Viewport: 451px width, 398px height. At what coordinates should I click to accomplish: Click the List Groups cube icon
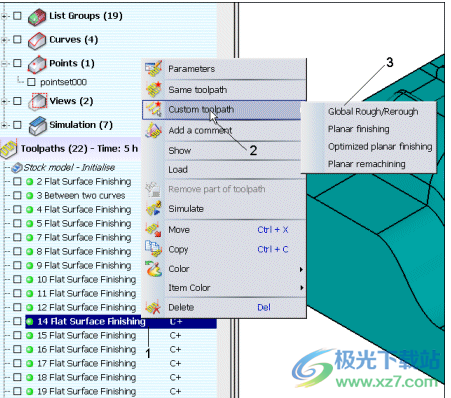[37, 16]
